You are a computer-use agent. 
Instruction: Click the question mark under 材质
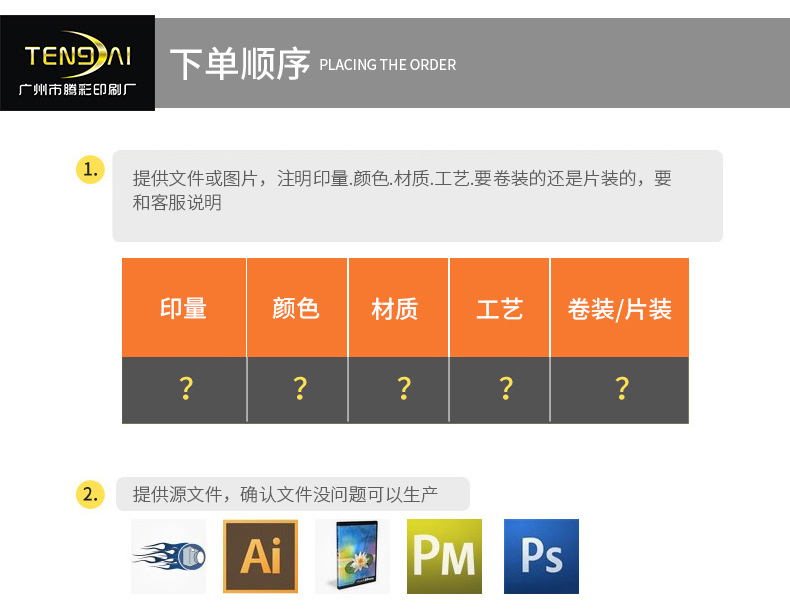[404, 388]
